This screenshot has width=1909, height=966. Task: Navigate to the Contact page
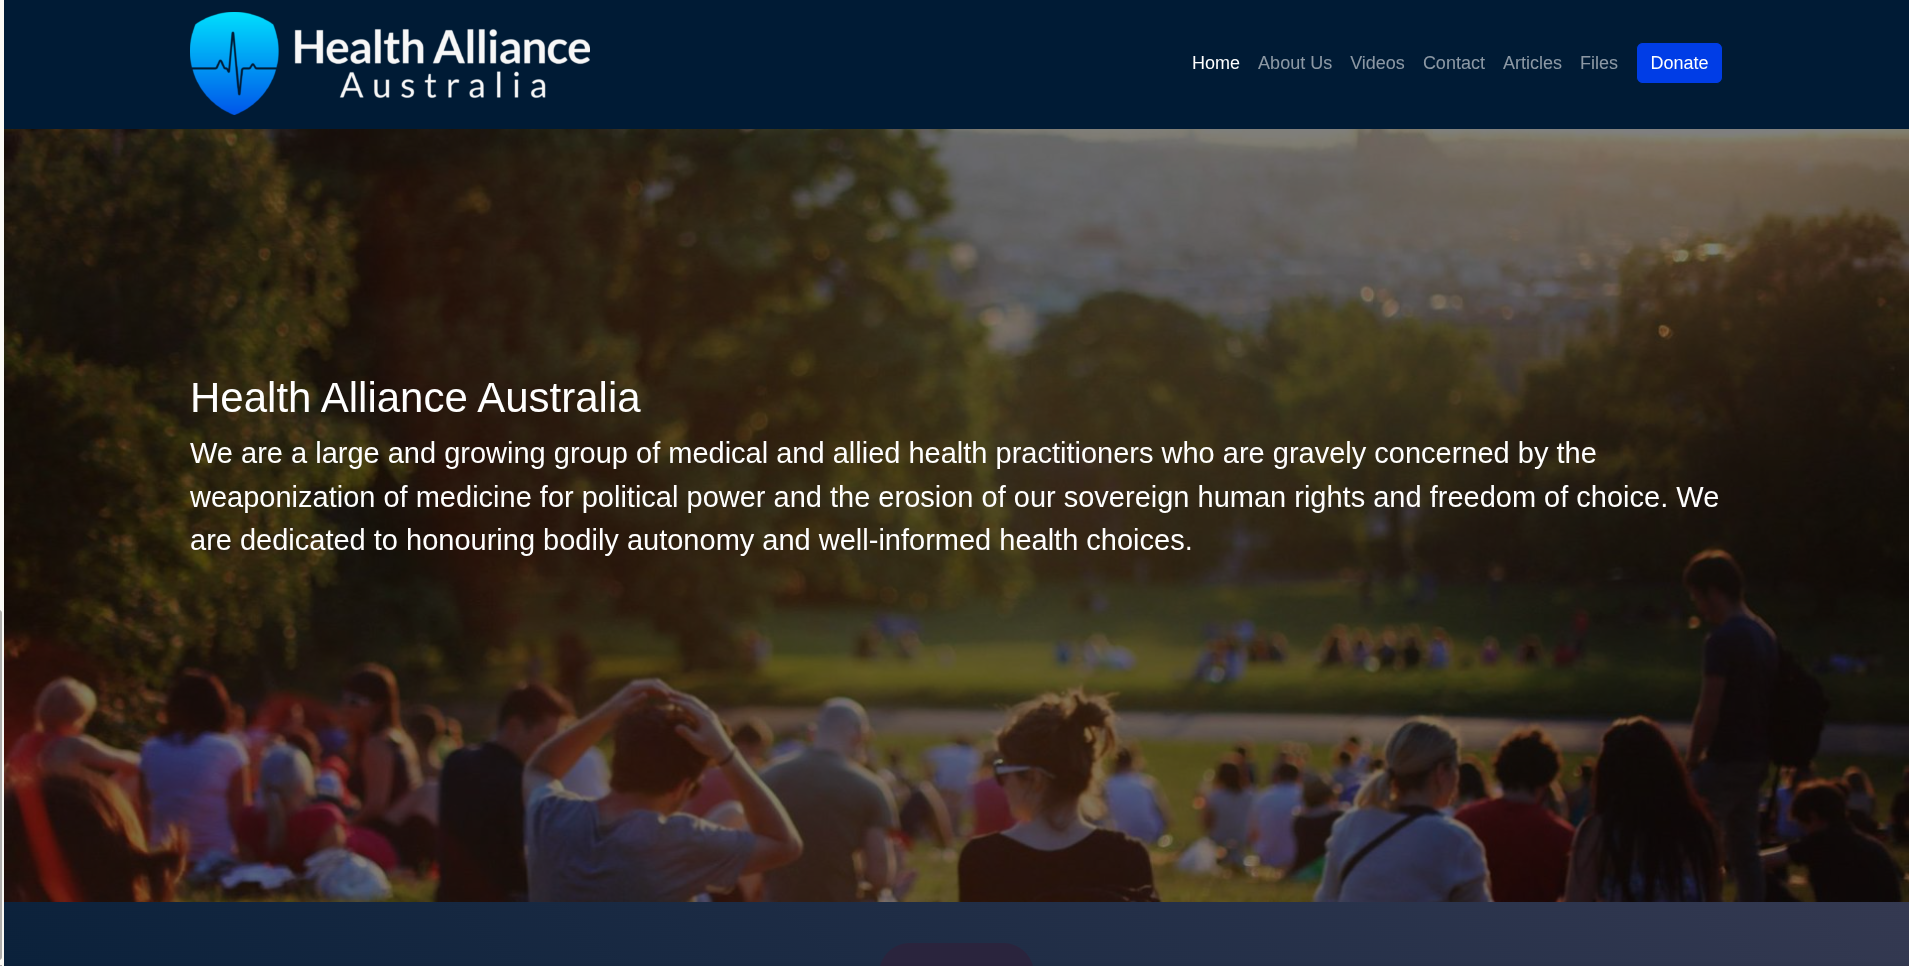tap(1453, 63)
